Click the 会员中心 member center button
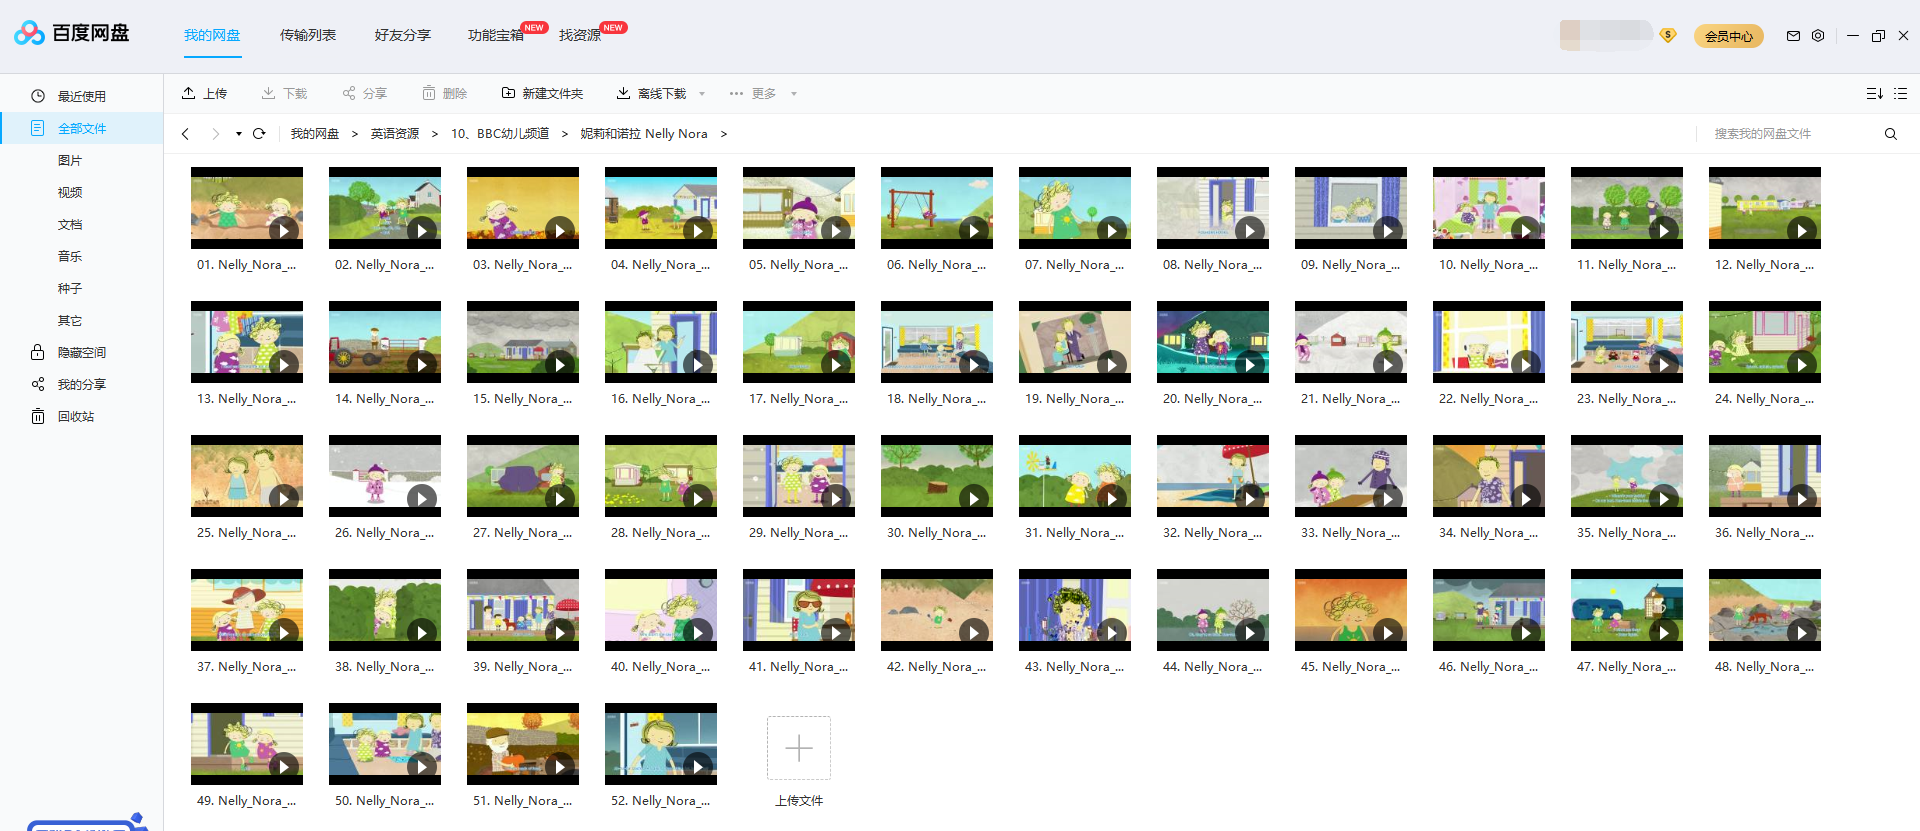 tap(1728, 36)
